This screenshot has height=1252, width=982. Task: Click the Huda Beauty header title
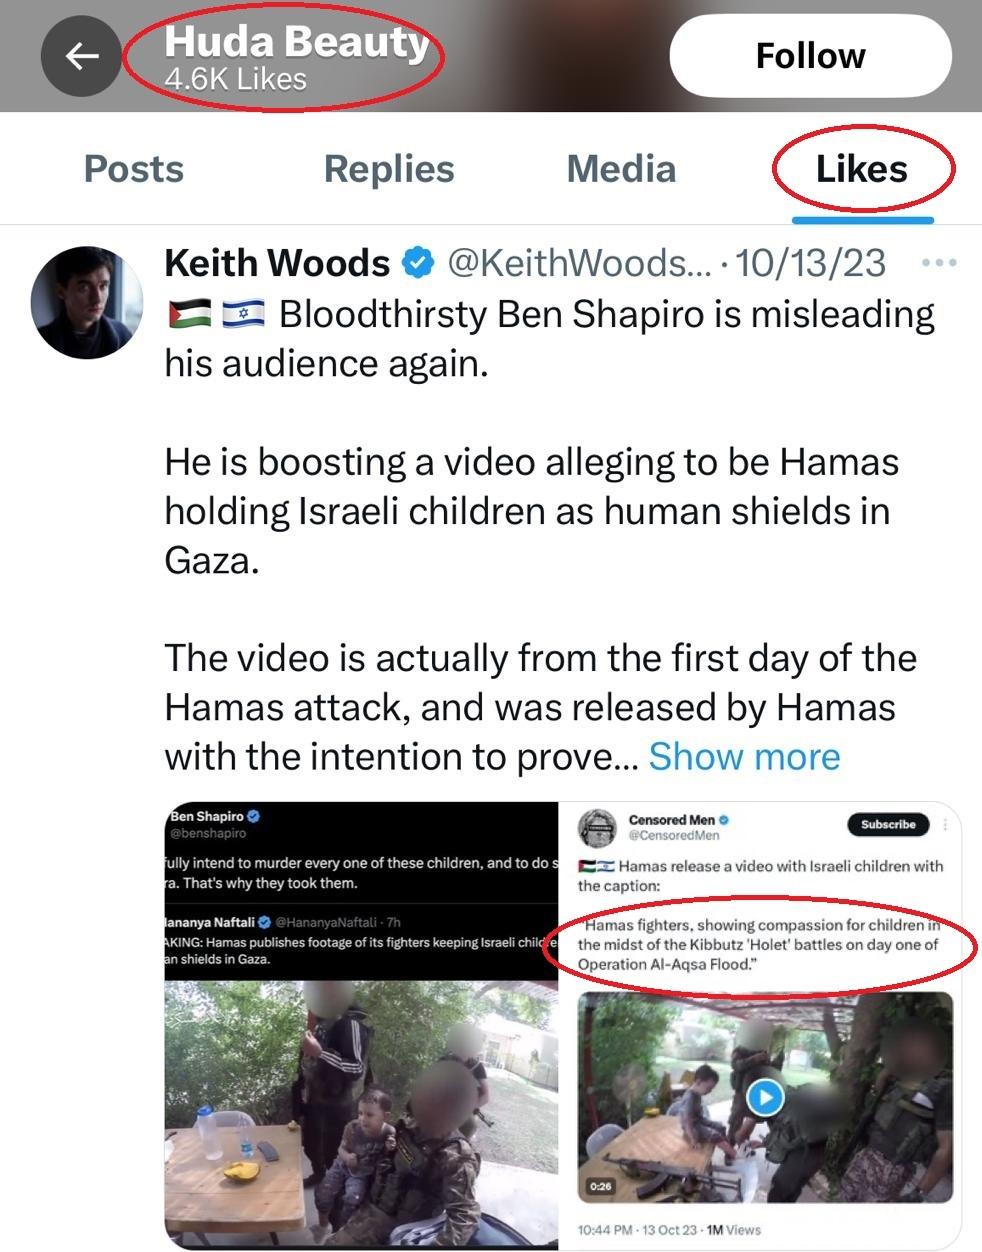click(x=296, y=43)
